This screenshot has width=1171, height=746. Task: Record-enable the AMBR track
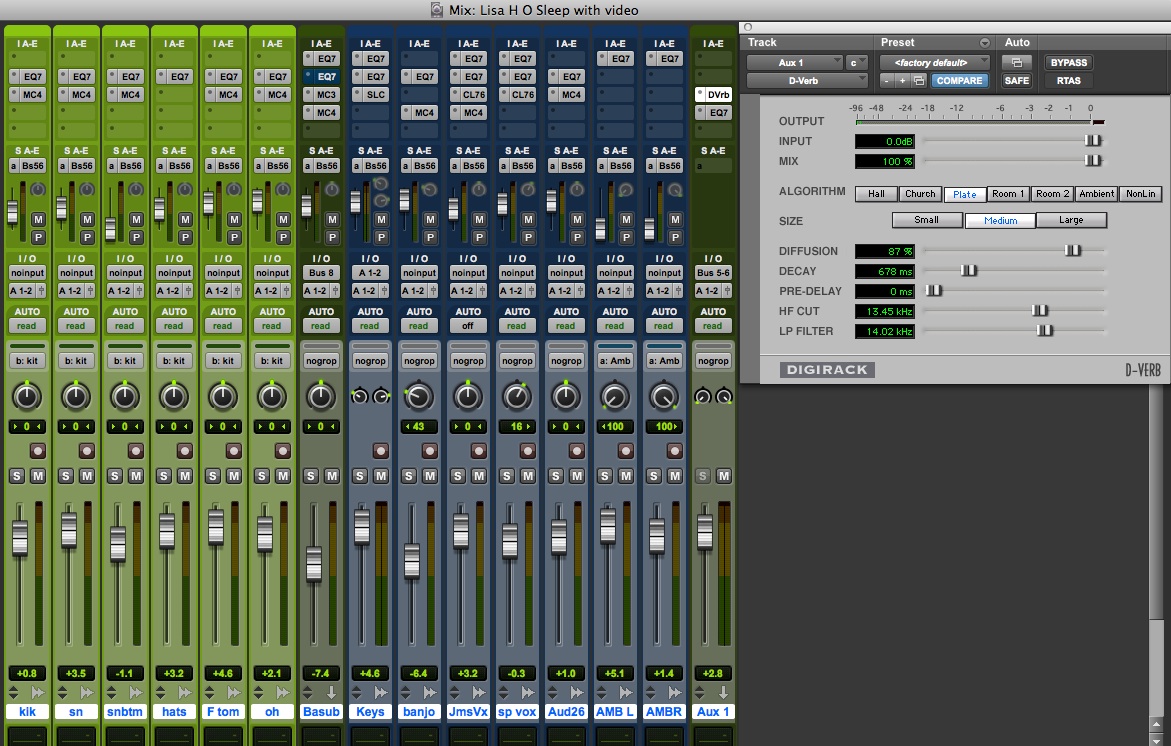click(674, 450)
